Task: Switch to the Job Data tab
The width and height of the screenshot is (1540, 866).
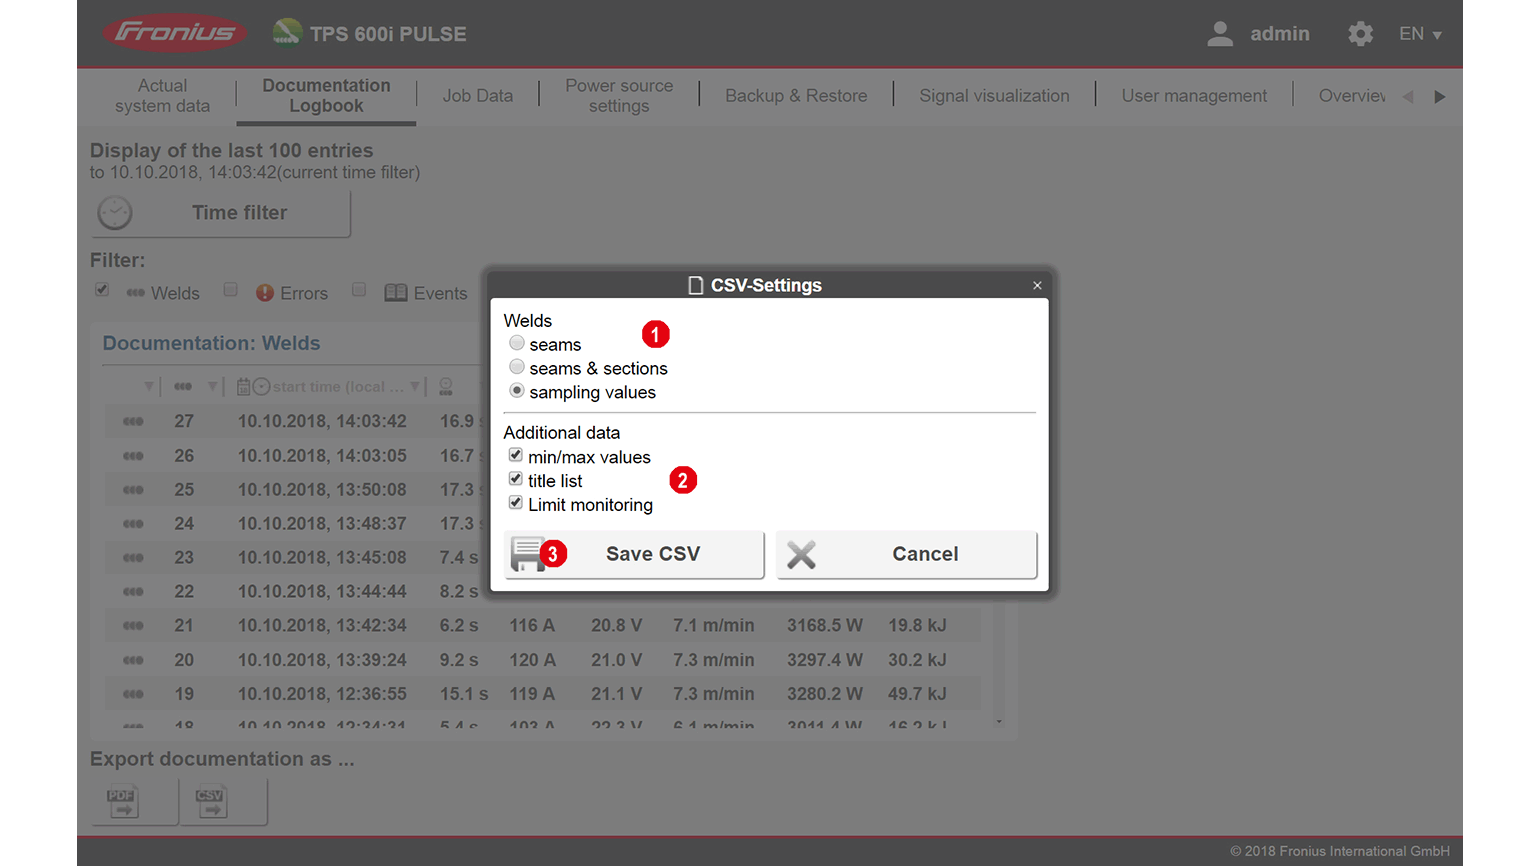Action: [478, 96]
